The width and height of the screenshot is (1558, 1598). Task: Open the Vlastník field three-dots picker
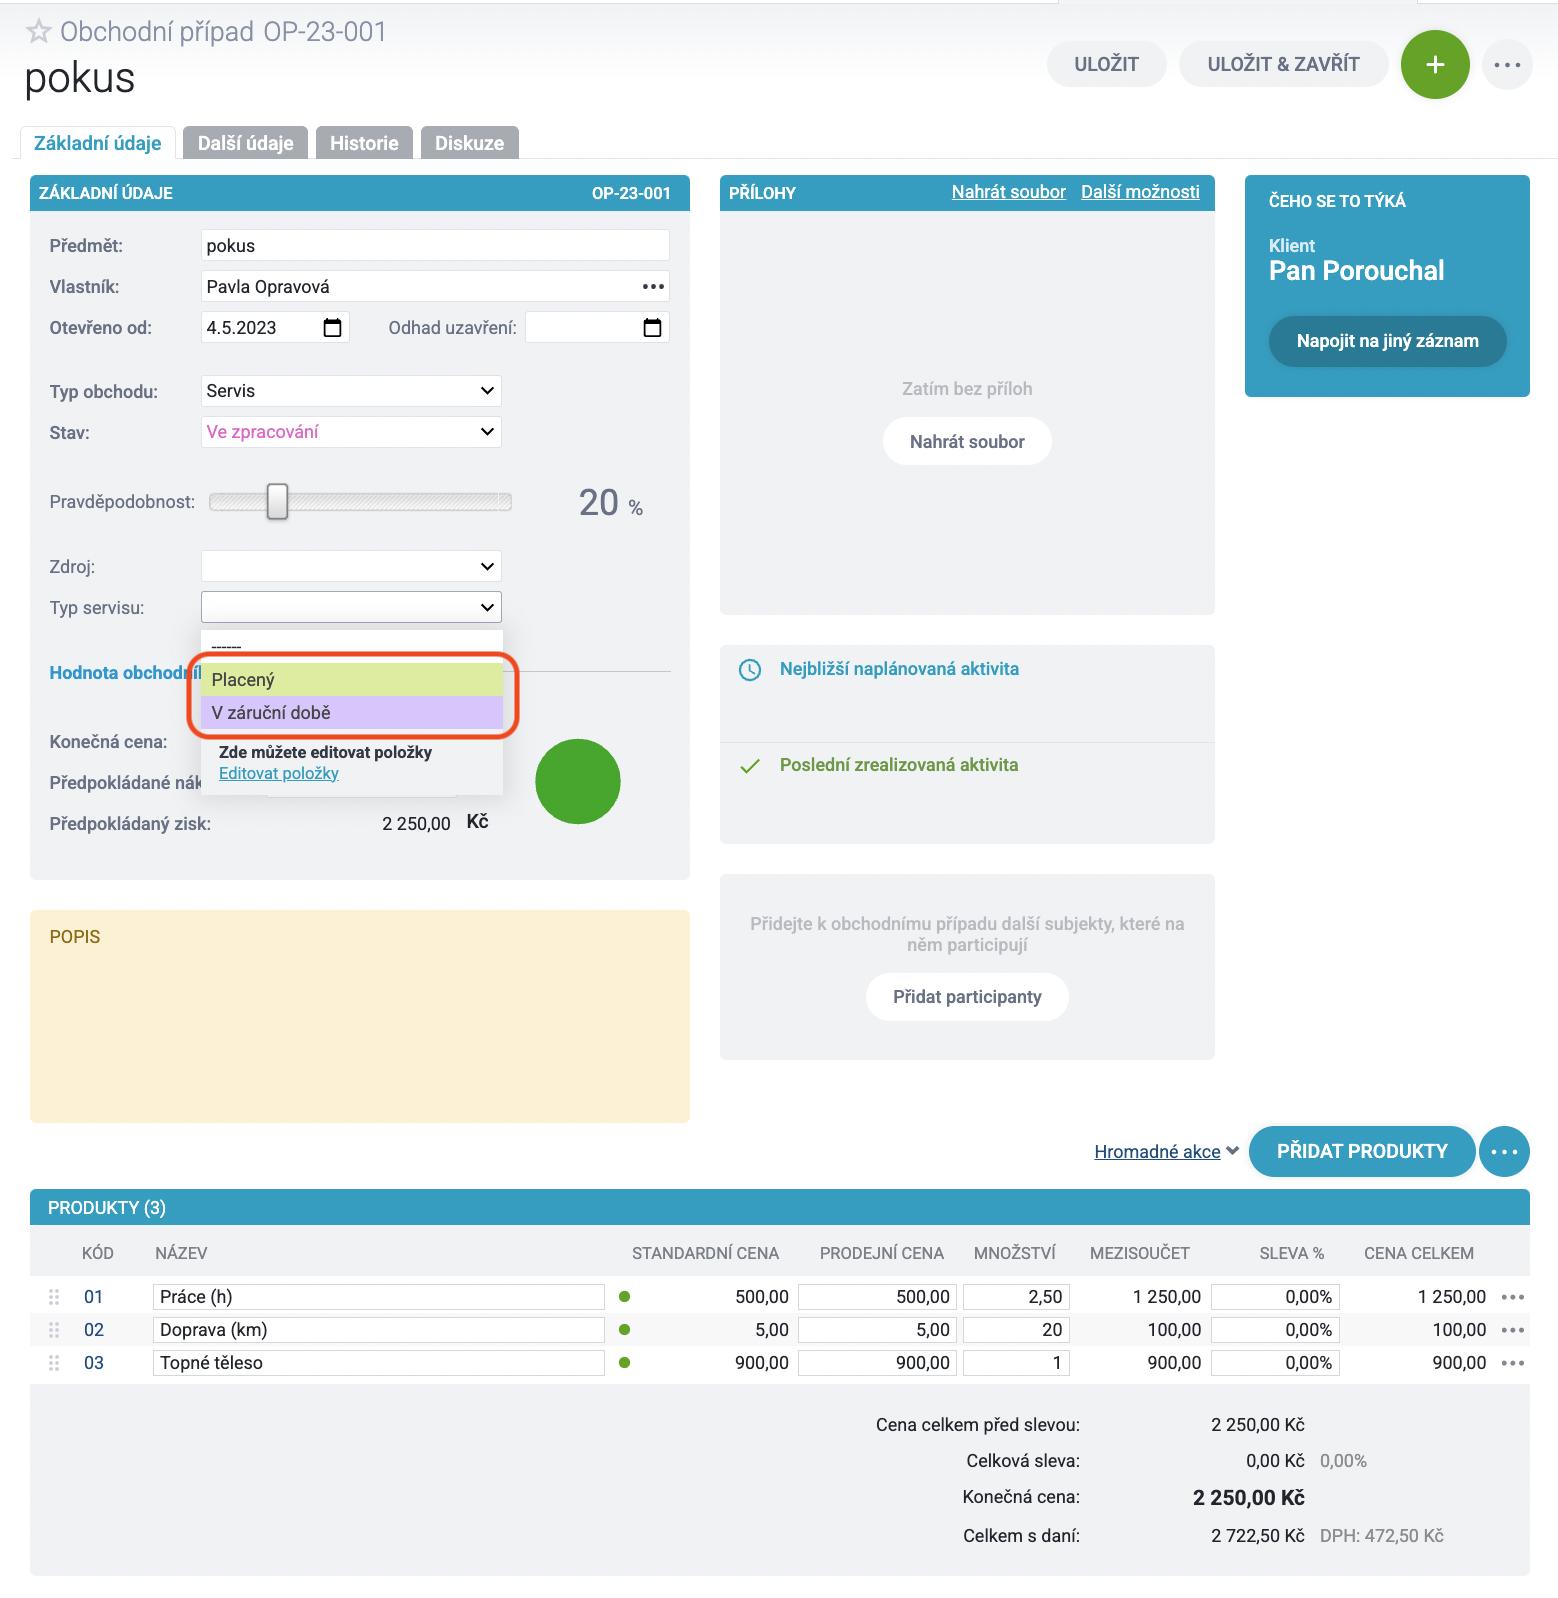pyautogui.click(x=653, y=287)
